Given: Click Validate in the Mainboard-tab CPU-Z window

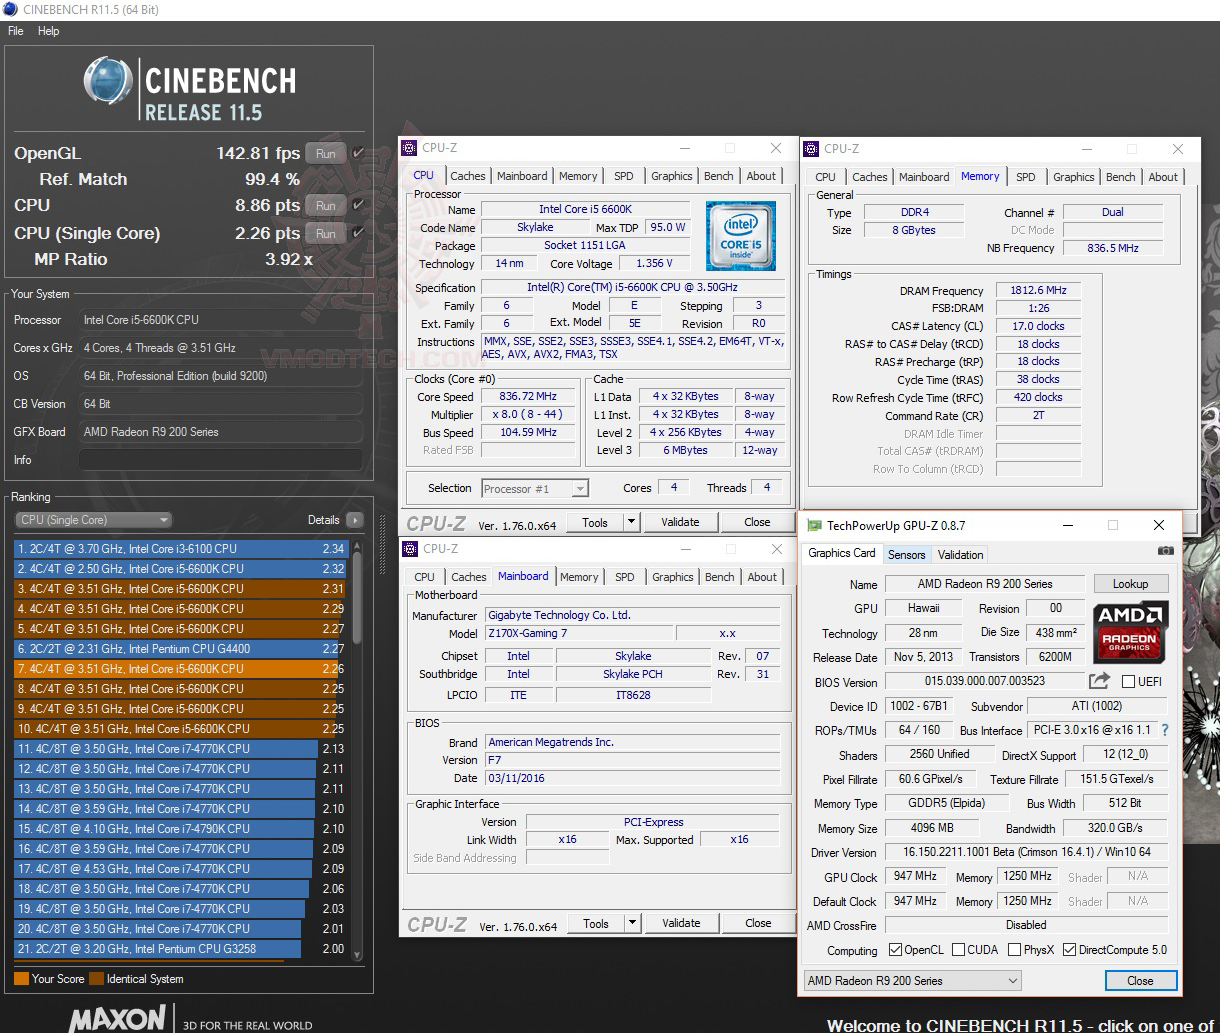Looking at the screenshot, I should (x=681, y=923).
